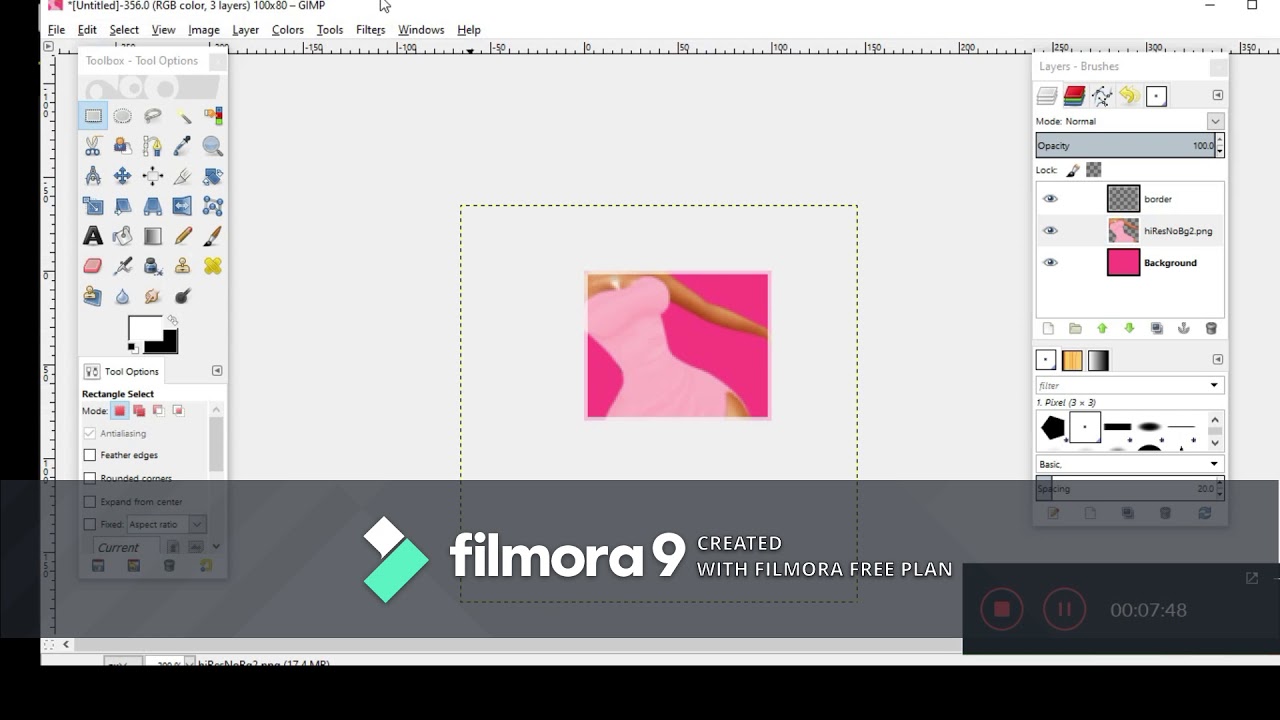The width and height of the screenshot is (1280, 720).
Task: Open the Select menu
Action: 124,30
